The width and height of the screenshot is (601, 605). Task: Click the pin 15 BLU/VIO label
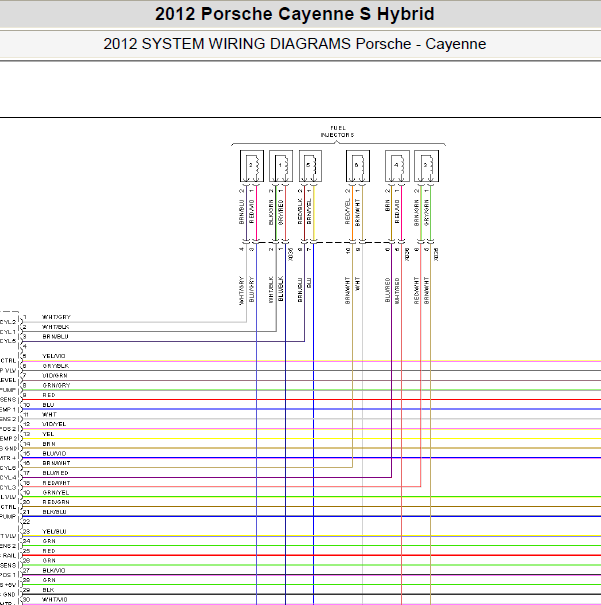point(54,453)
